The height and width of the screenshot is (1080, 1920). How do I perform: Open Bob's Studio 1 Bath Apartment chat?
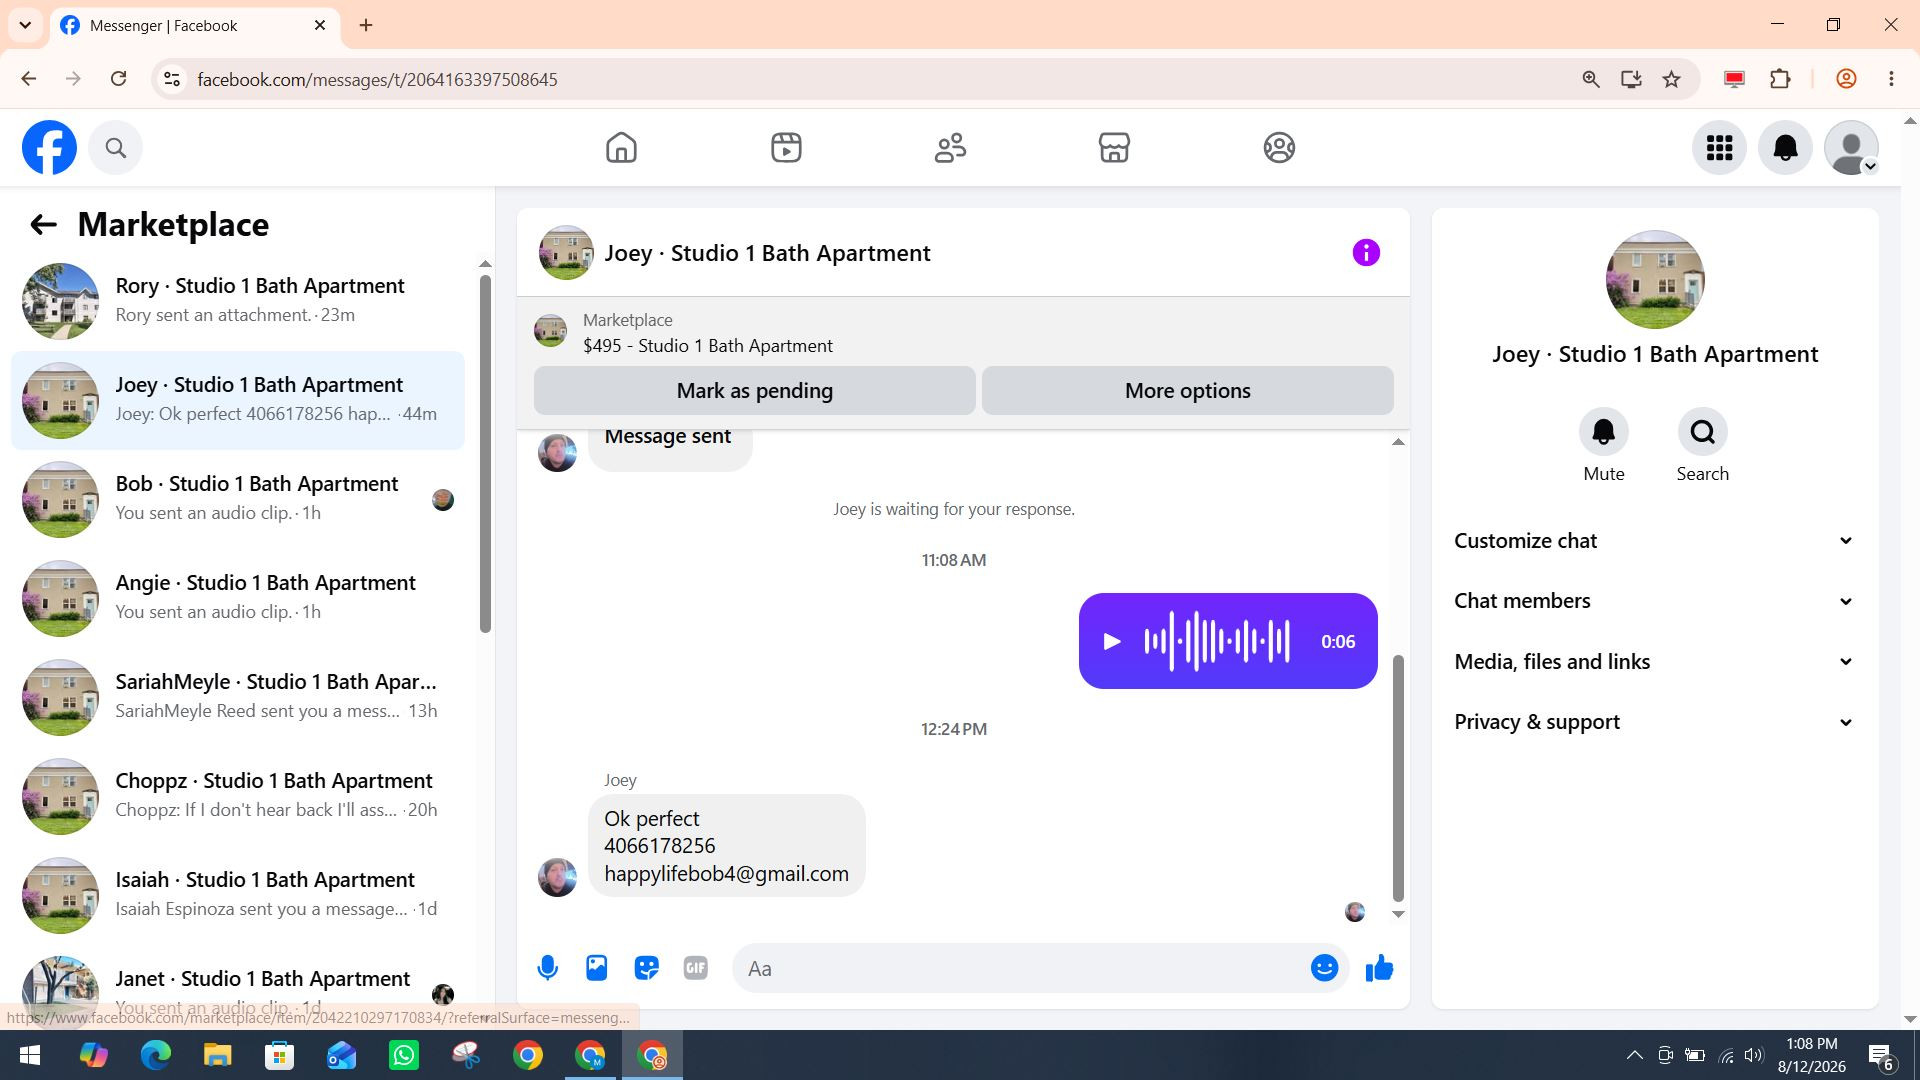click(238, 498)
